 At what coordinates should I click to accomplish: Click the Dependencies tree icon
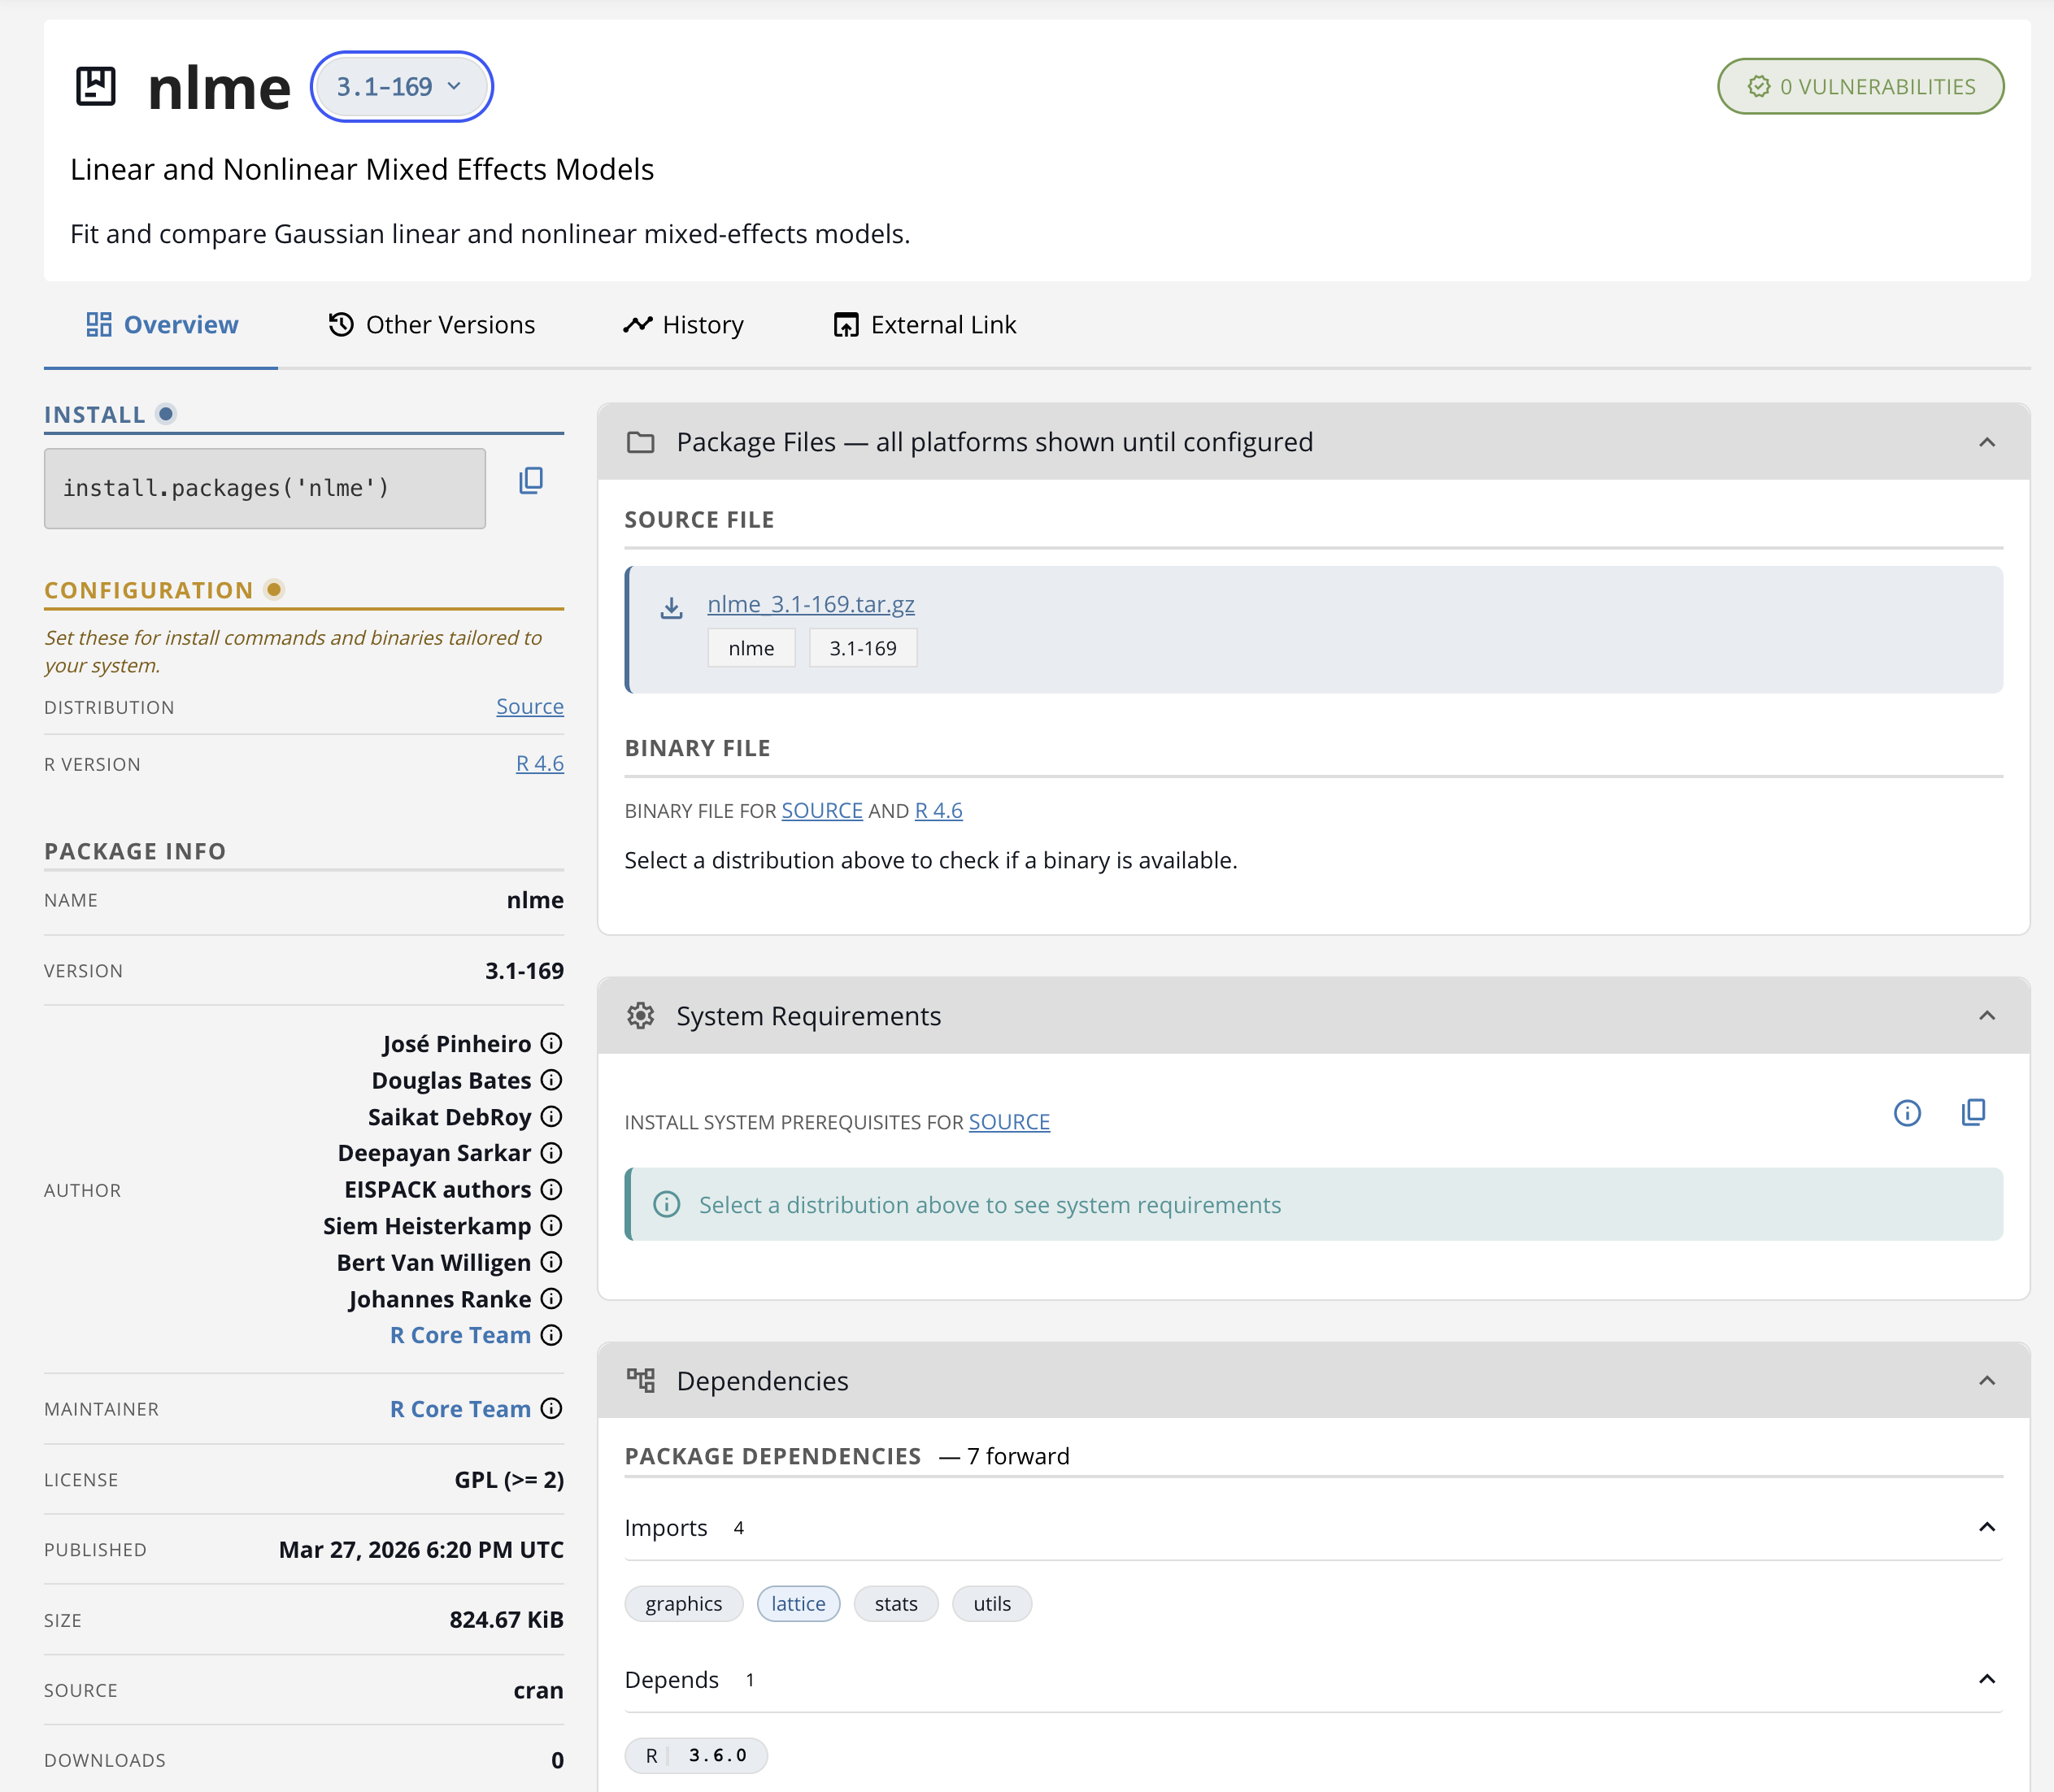pos(641,1381)
